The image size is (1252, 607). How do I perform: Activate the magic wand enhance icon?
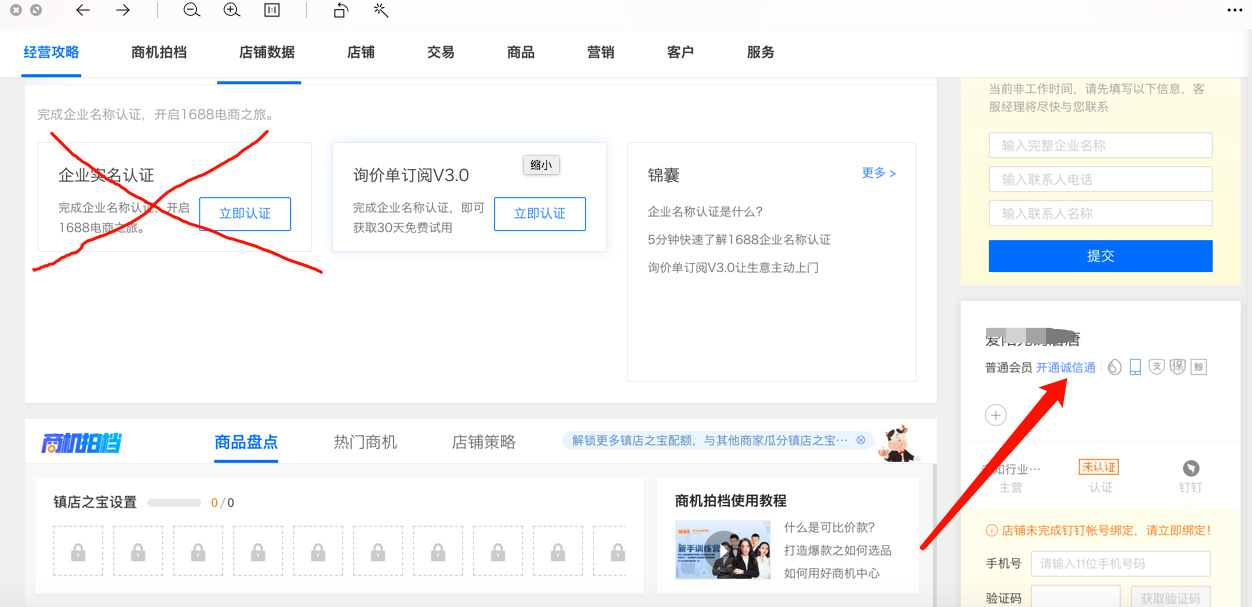click(381, 10)
